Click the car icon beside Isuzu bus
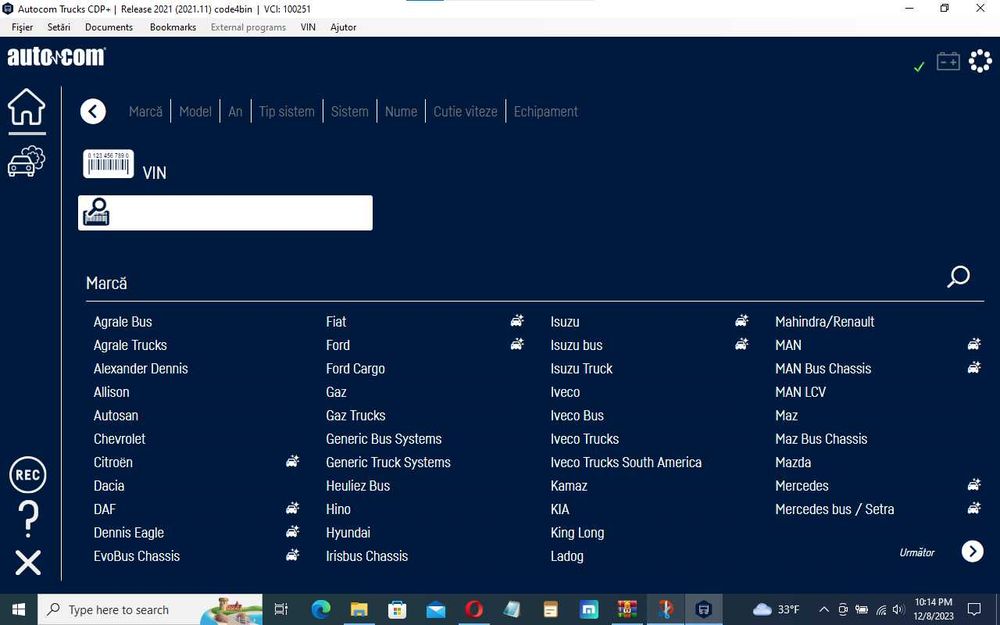1000x625 pixels. (x=742, y=344)
